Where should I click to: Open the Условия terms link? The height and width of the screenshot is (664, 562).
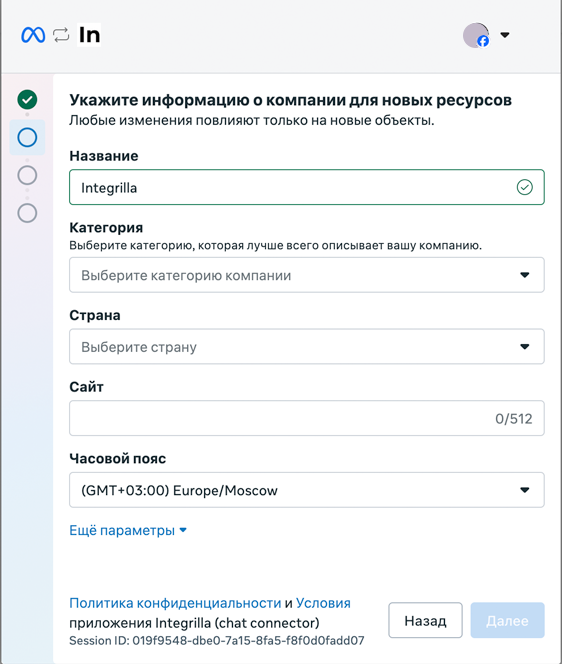323,603
